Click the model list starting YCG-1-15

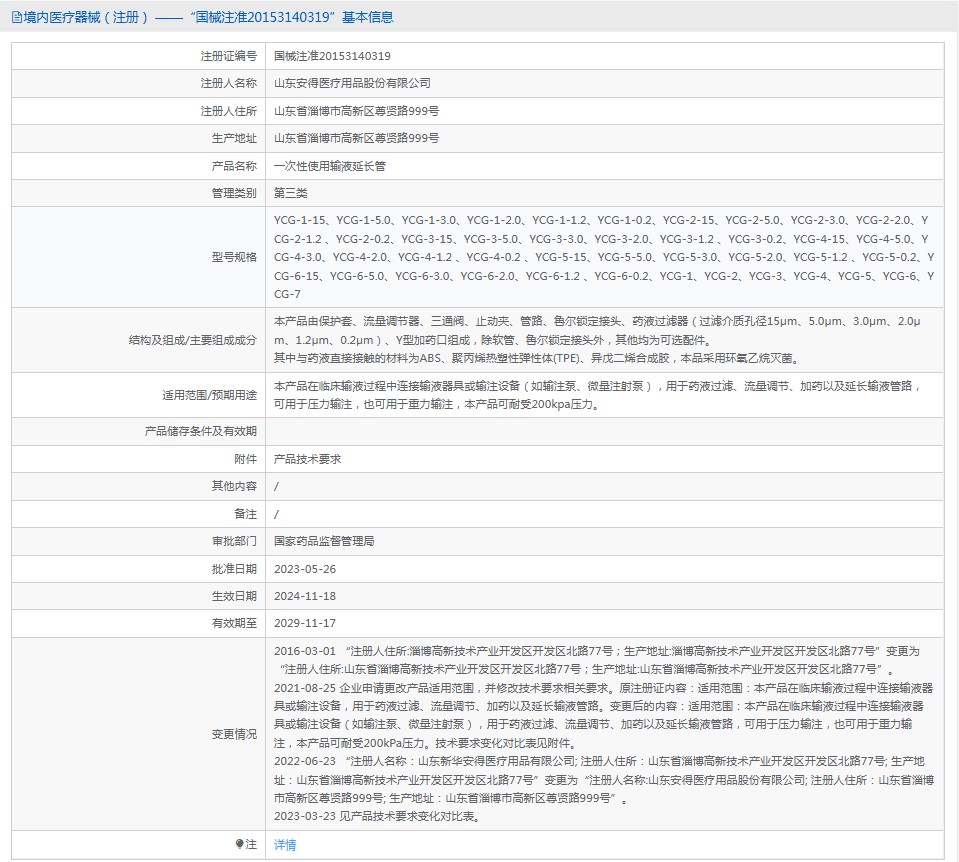click(604, 257)
